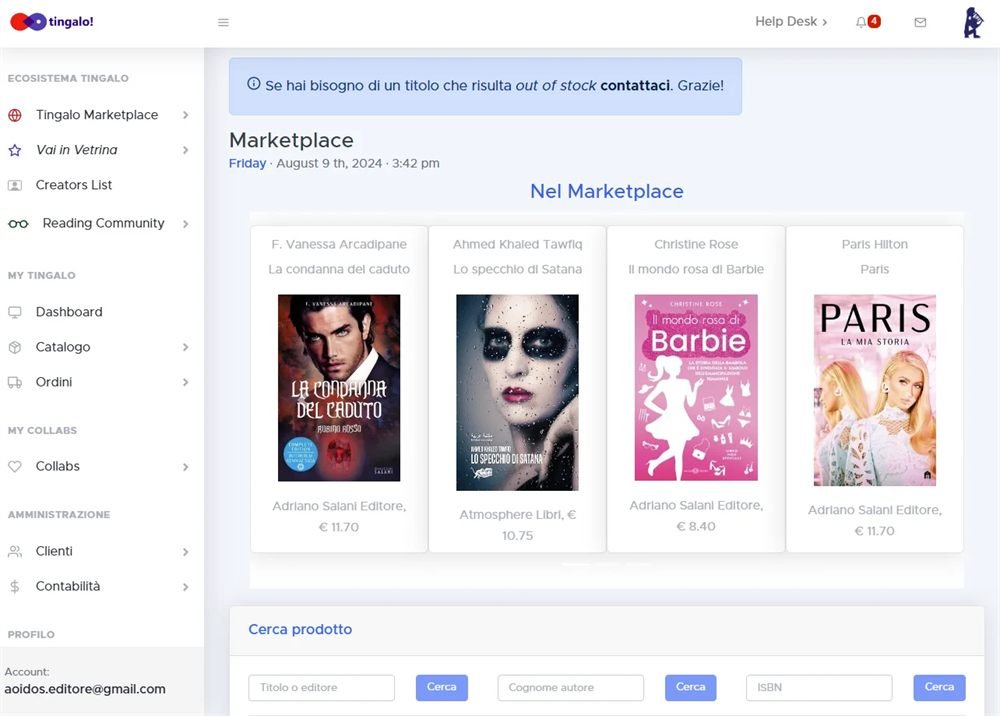This screenshot has height=716, width=1000.
Task: Click account email aoidos.editore@gmail.com
Action: tap(85, 689)
